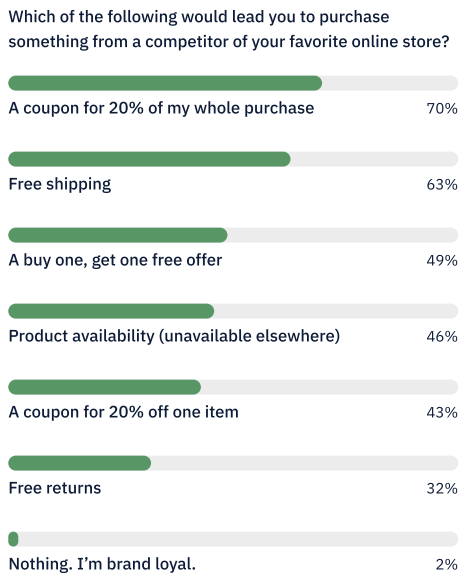Select 'A buy one, get one free offer' label
469x584 pixels.
click(115, 261)
